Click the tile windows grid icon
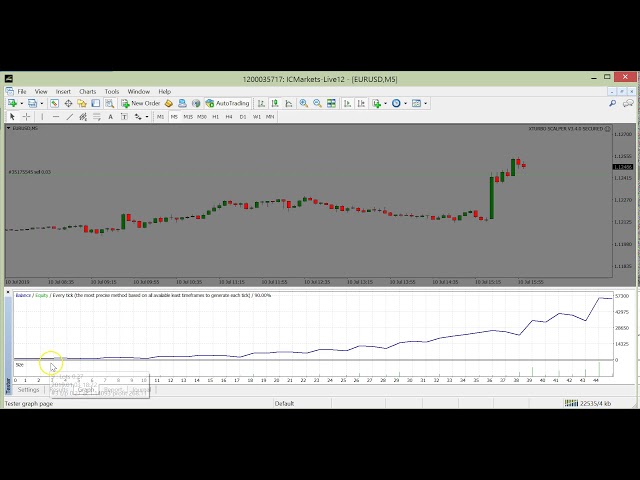 [330, 103]
